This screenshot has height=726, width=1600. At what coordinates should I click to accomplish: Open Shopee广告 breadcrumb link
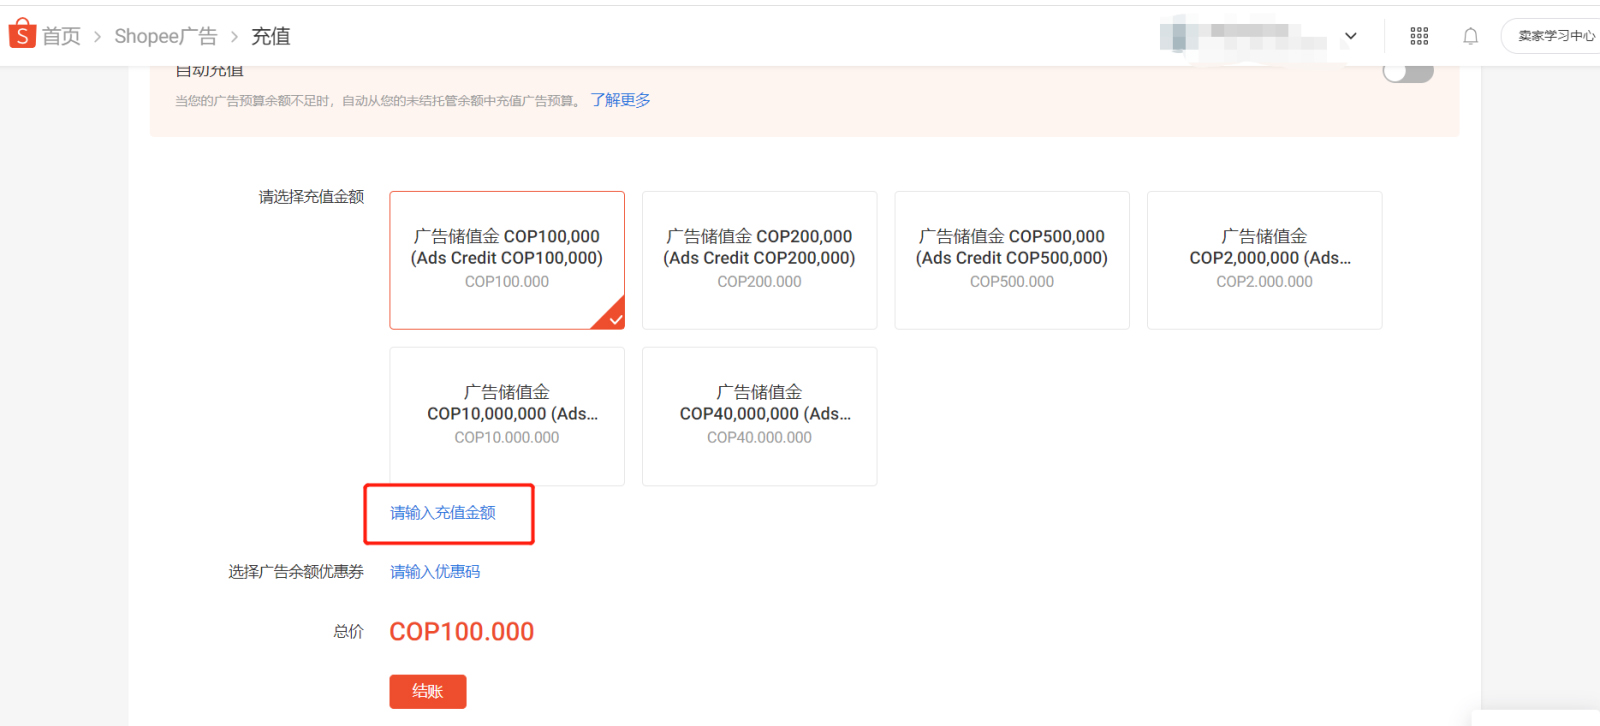pyautogui.click(x=166, y=36)
